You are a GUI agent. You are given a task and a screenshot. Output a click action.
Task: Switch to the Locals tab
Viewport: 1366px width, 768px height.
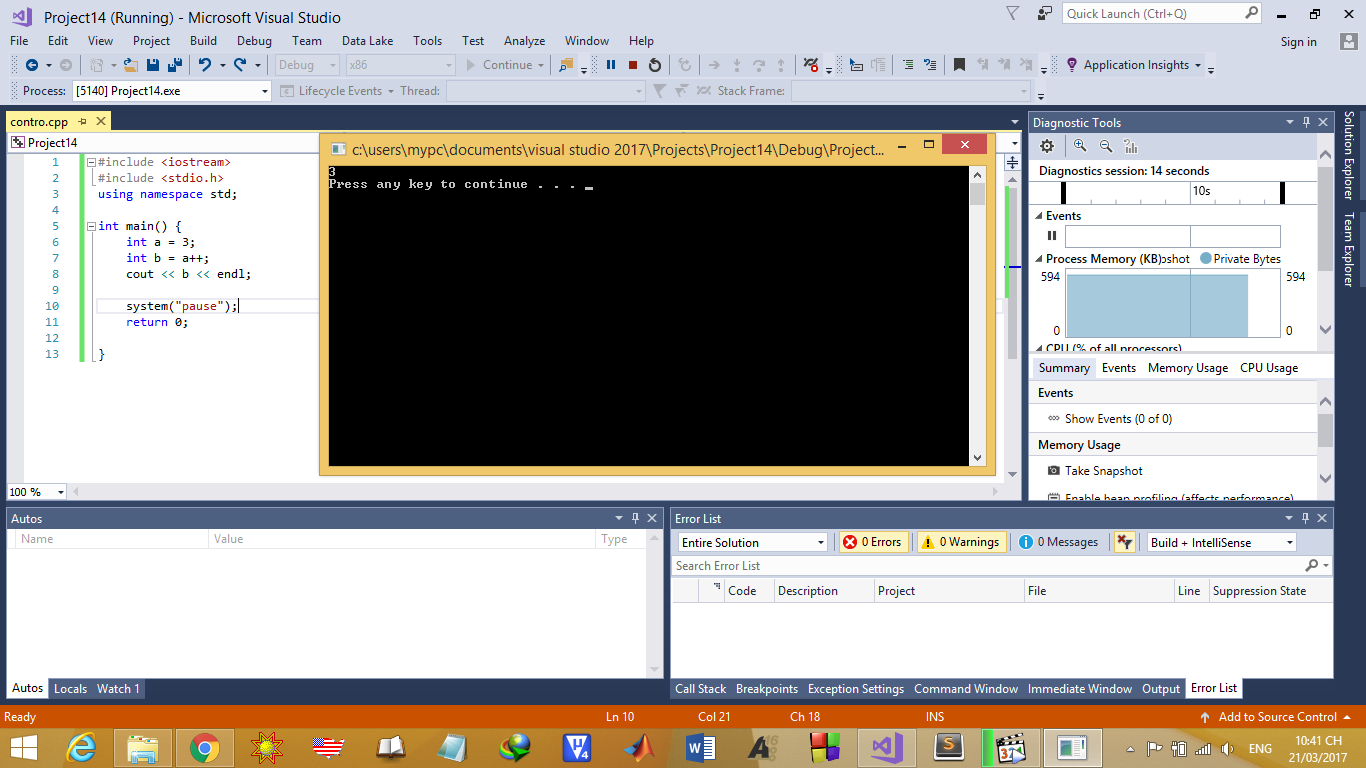point(70,688)
